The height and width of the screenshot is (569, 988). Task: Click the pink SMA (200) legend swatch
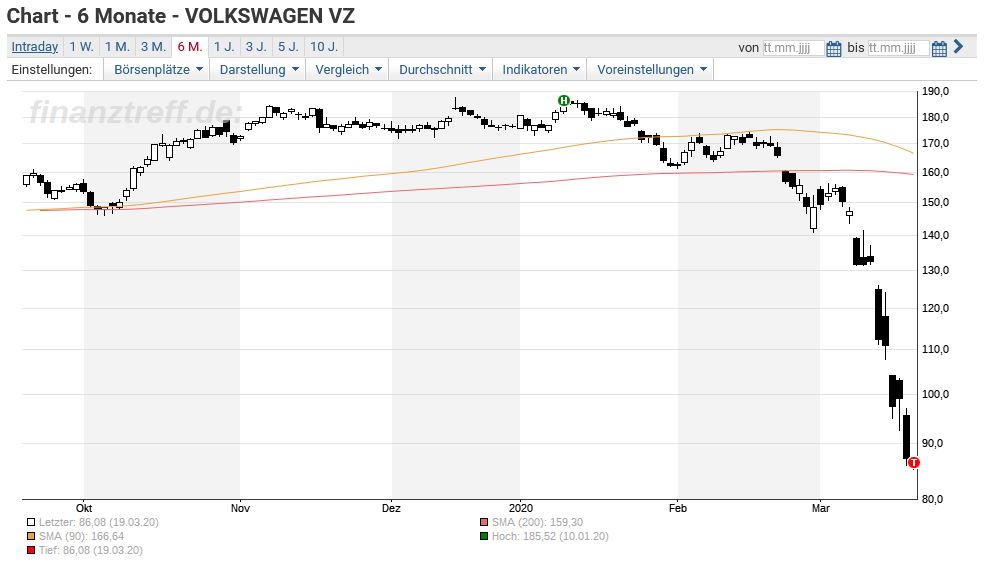click(x=484, y=522)
